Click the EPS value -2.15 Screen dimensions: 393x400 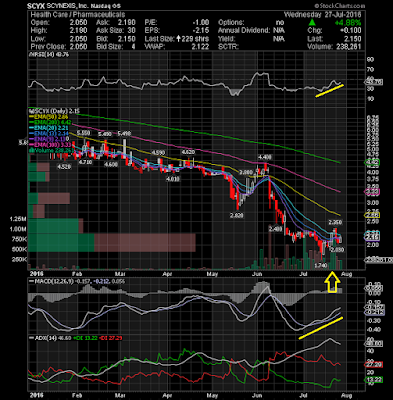pyautogui.click(x=201, y=30)
